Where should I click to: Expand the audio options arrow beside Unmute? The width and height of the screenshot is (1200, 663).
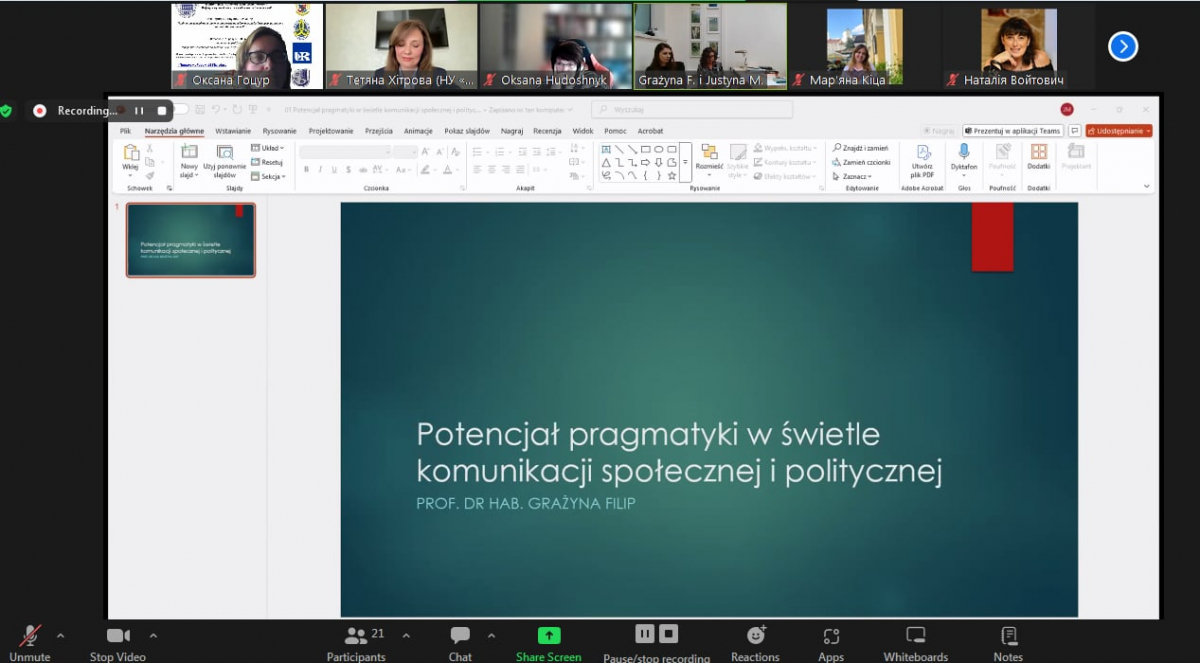point(61,635)
